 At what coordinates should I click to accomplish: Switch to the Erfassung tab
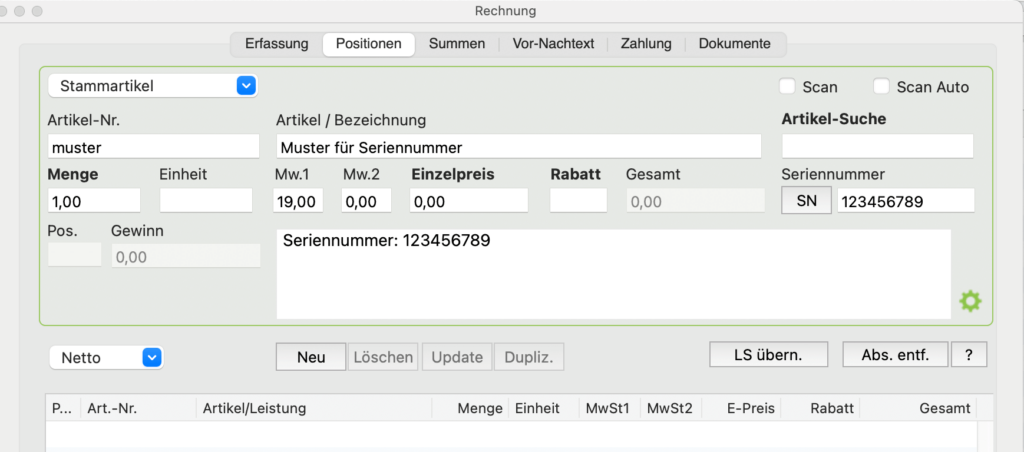(x=276, y=44)
